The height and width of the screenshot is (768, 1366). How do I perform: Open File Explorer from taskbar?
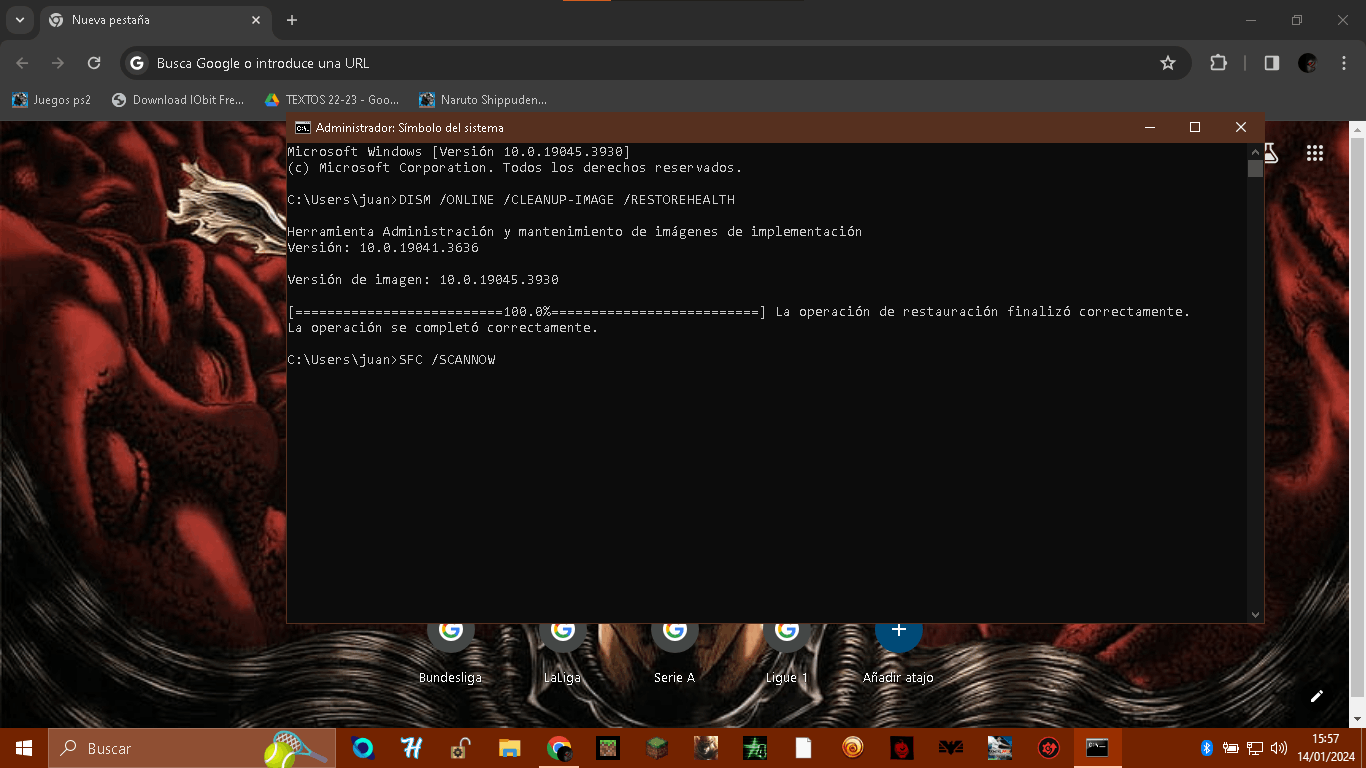[510, 748]
